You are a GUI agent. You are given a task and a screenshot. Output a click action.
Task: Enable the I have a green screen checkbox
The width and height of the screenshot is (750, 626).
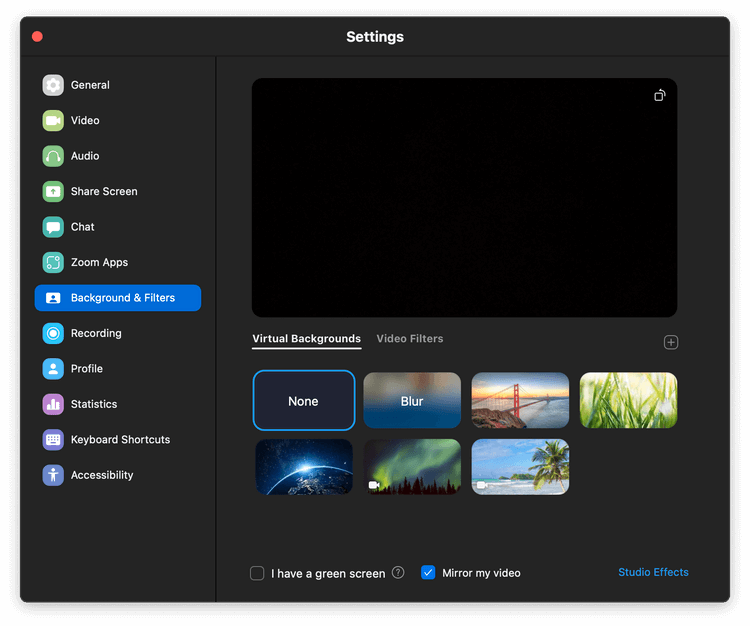tap(257, 573)
